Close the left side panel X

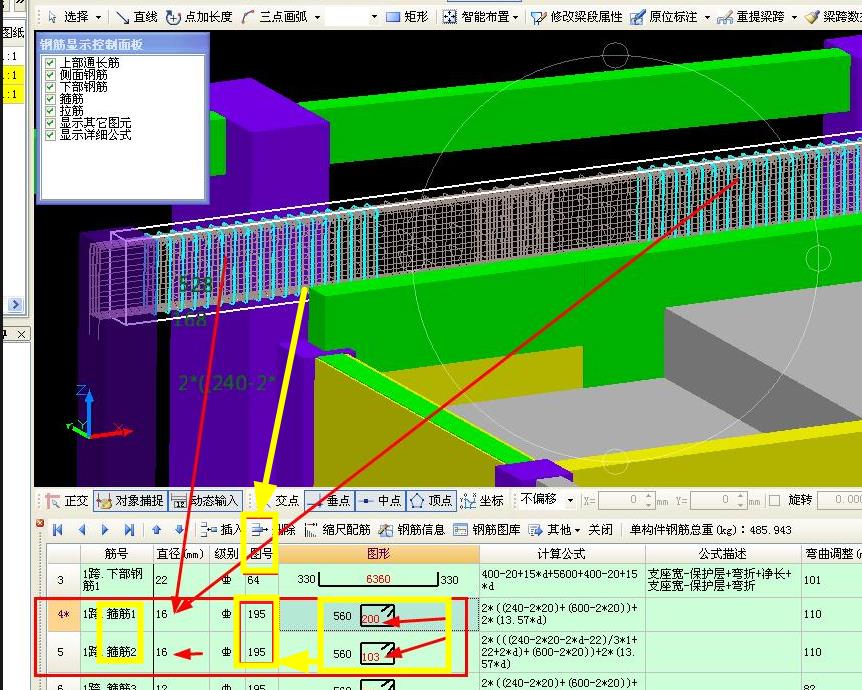21,334
